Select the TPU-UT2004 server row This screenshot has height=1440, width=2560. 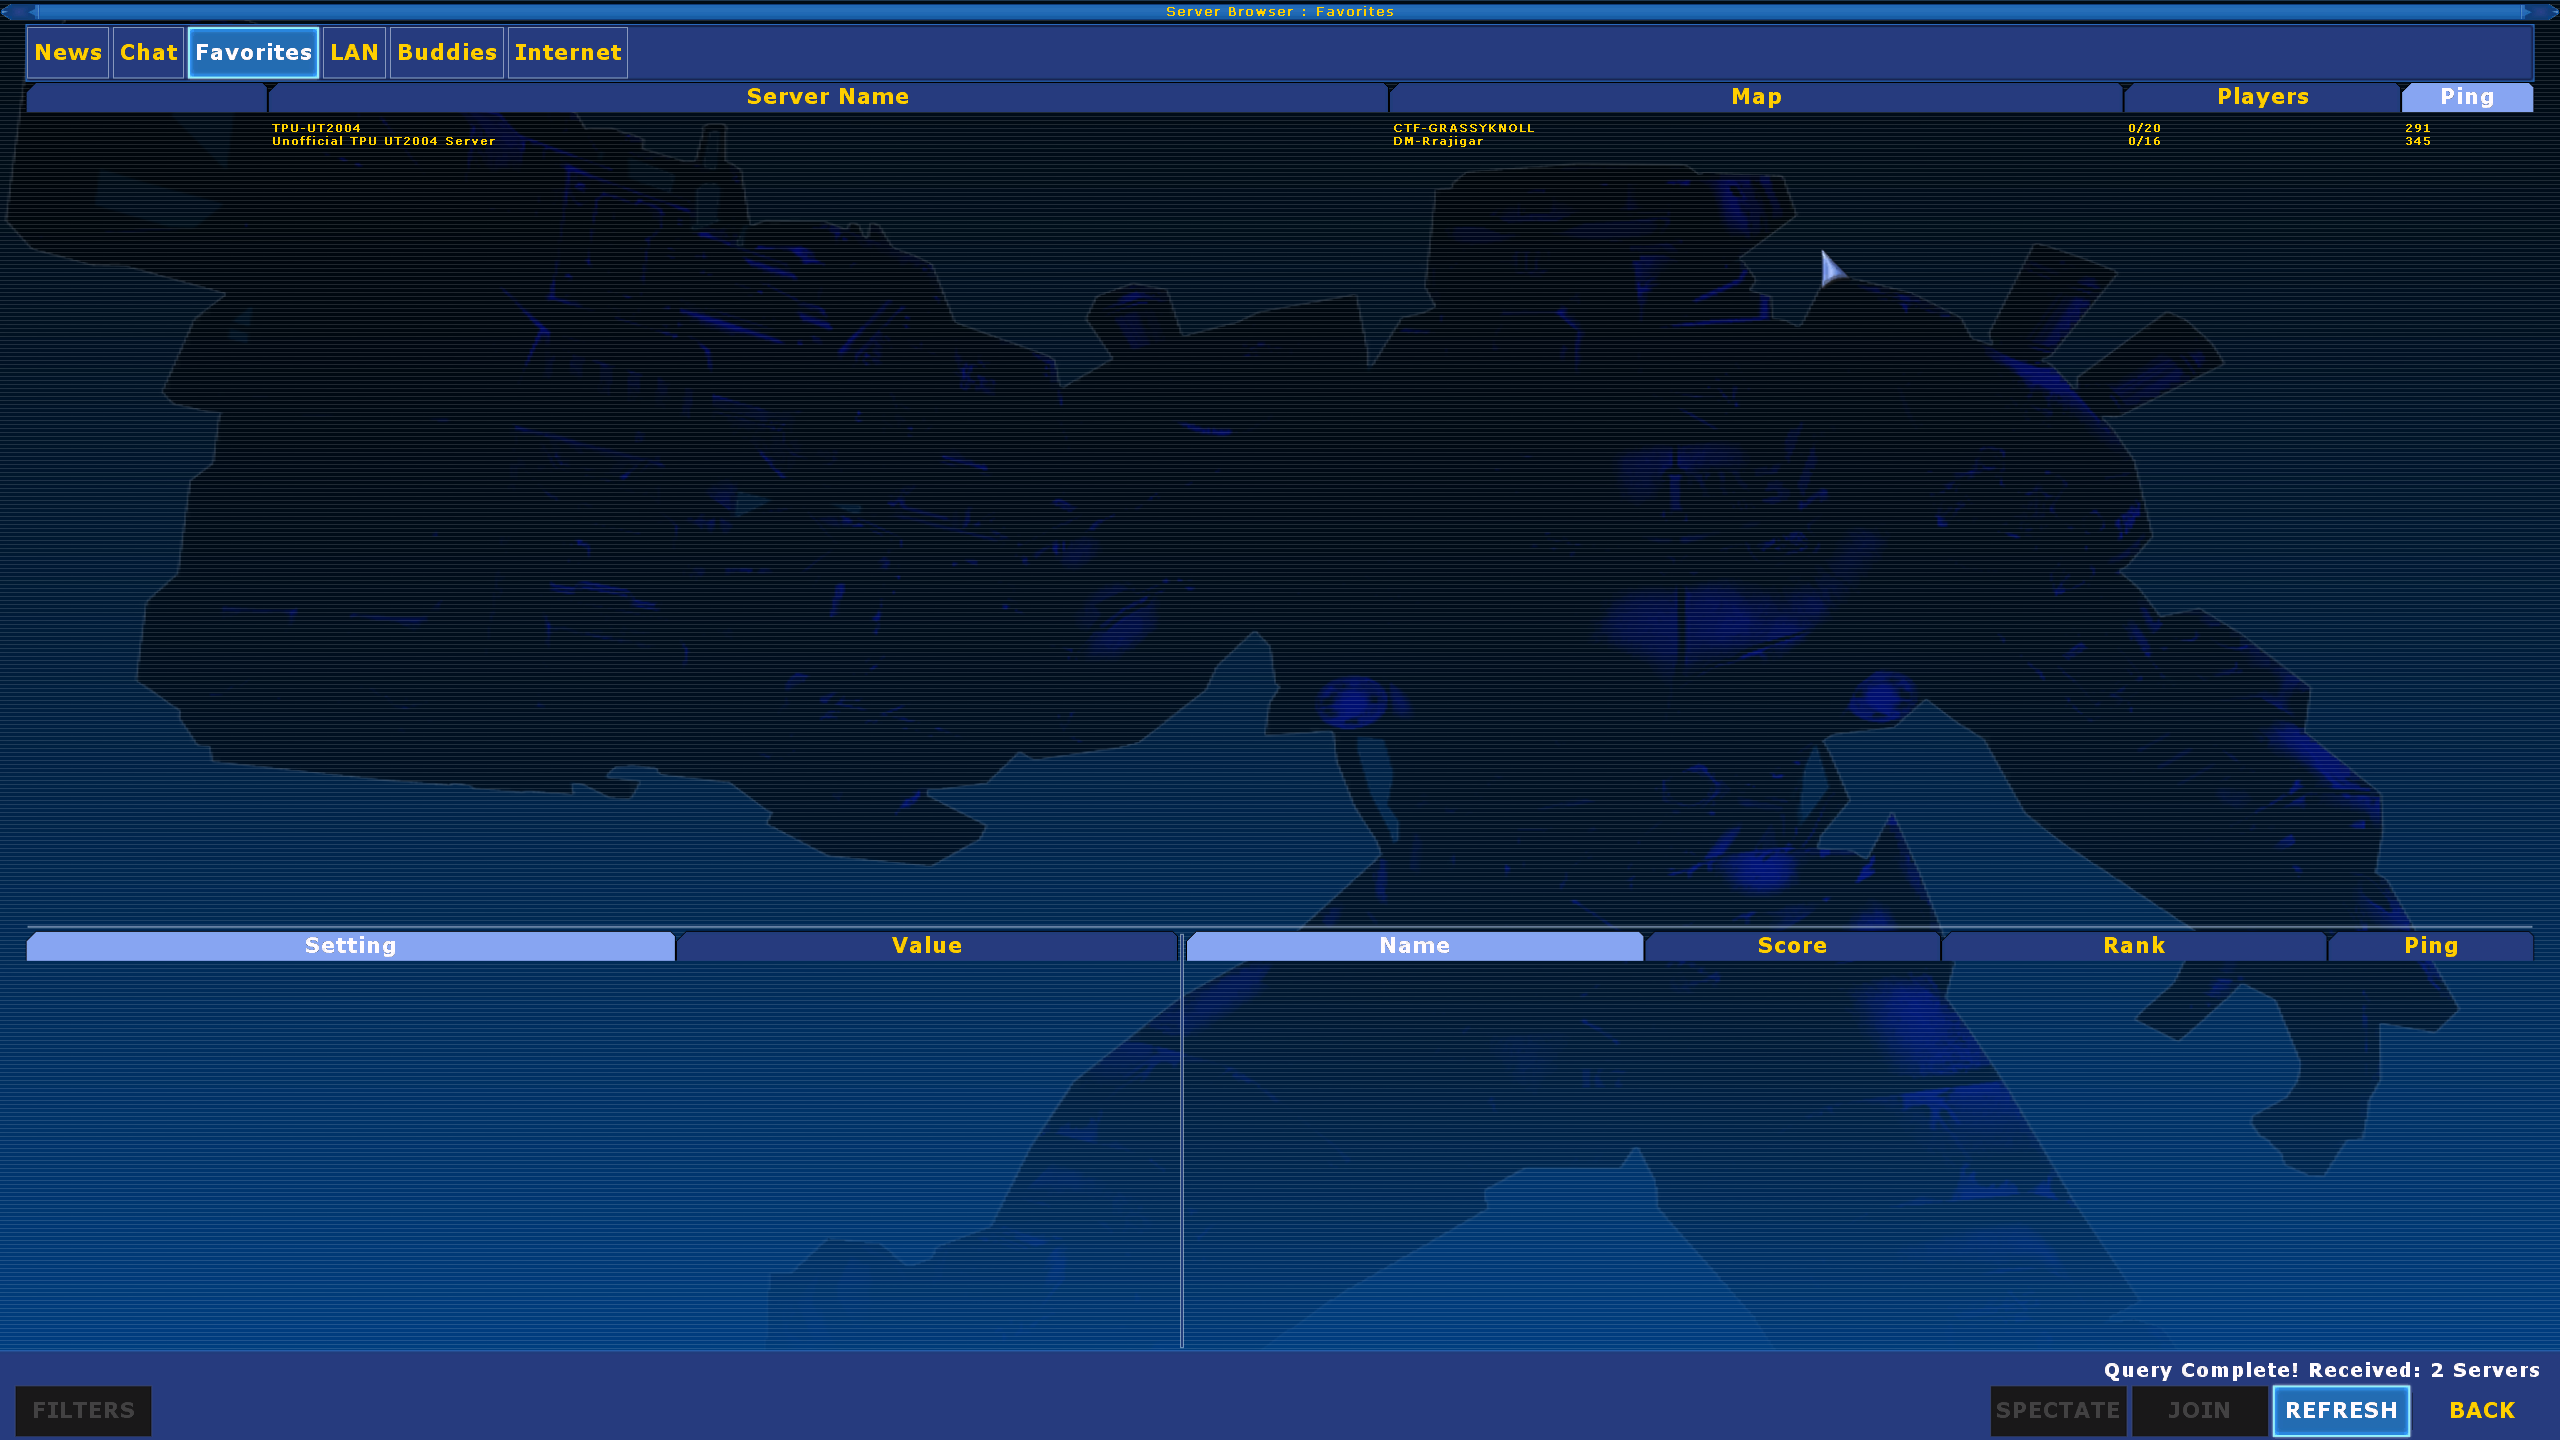pyautogui.click(x=1280, y=128)
